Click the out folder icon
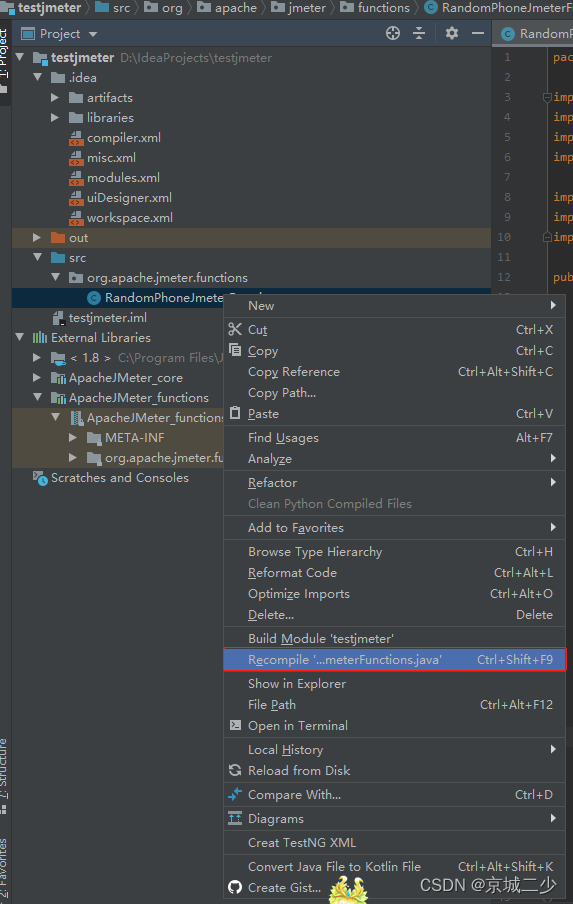 (x=58, y=238)
